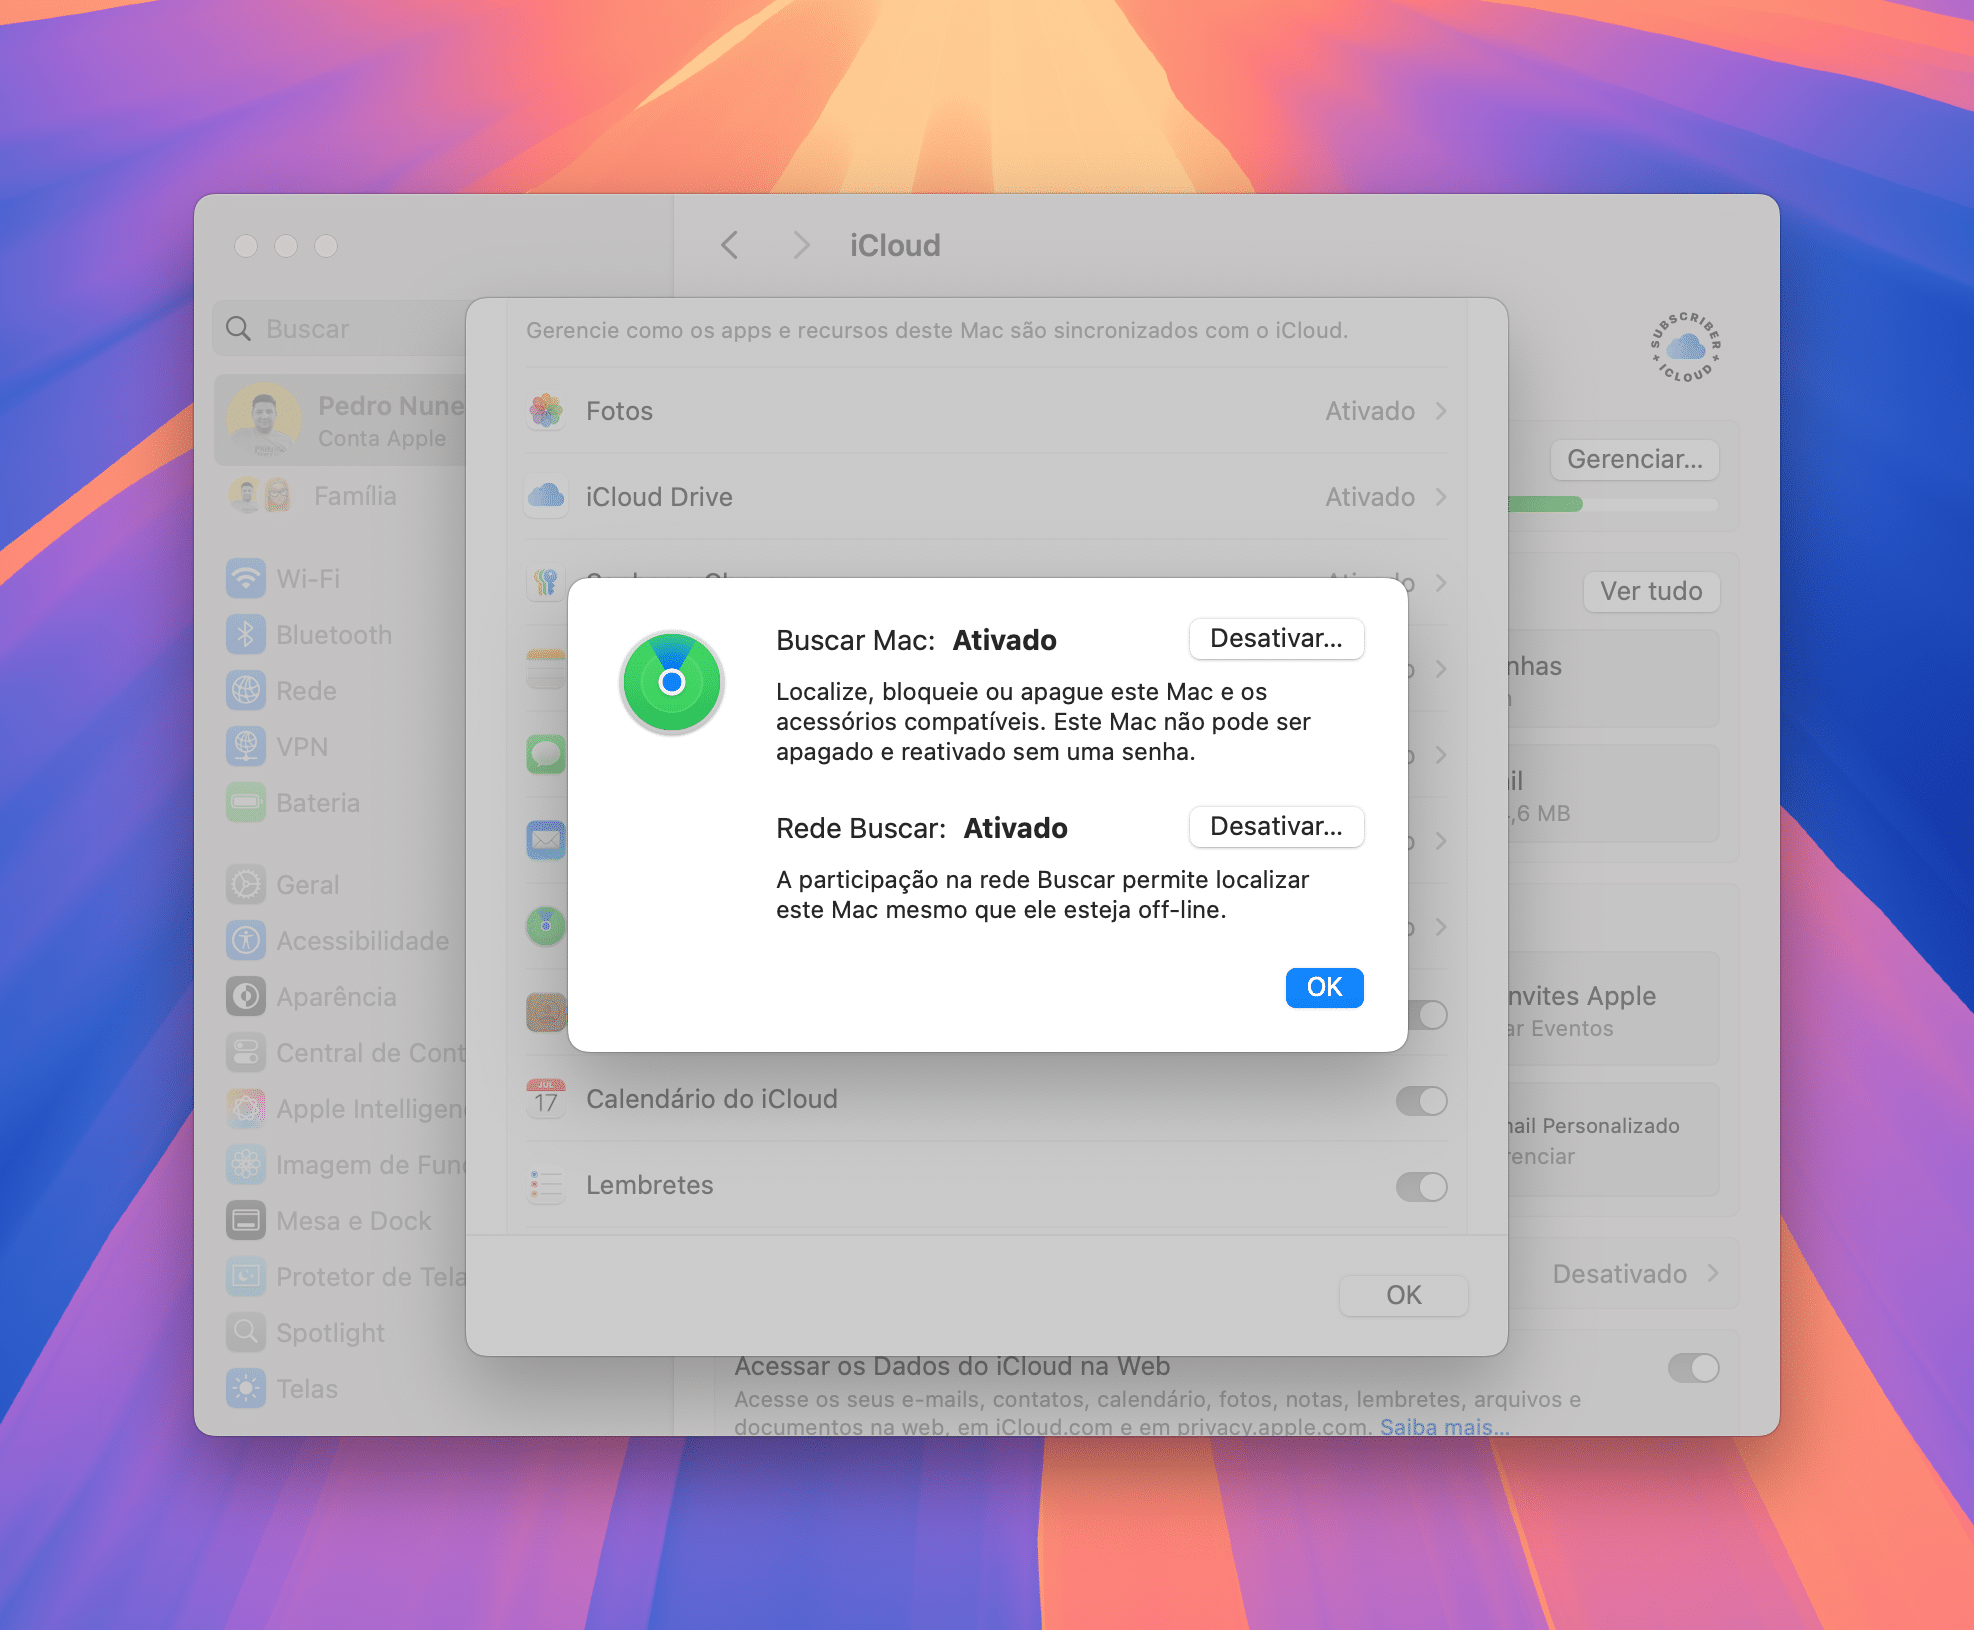The image size is (1974, 1630).
Task: Click the Aparência icon
Action: [x=246, y=997]
